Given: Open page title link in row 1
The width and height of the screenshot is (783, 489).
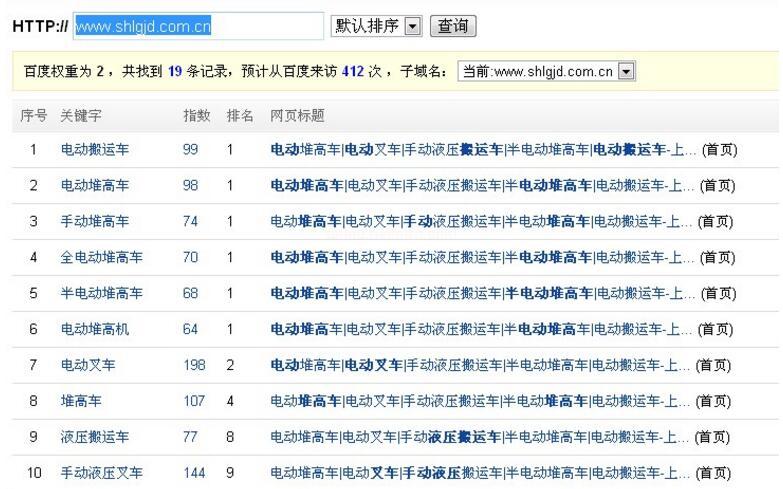Looking at the screenshot, I should point(482,150).
